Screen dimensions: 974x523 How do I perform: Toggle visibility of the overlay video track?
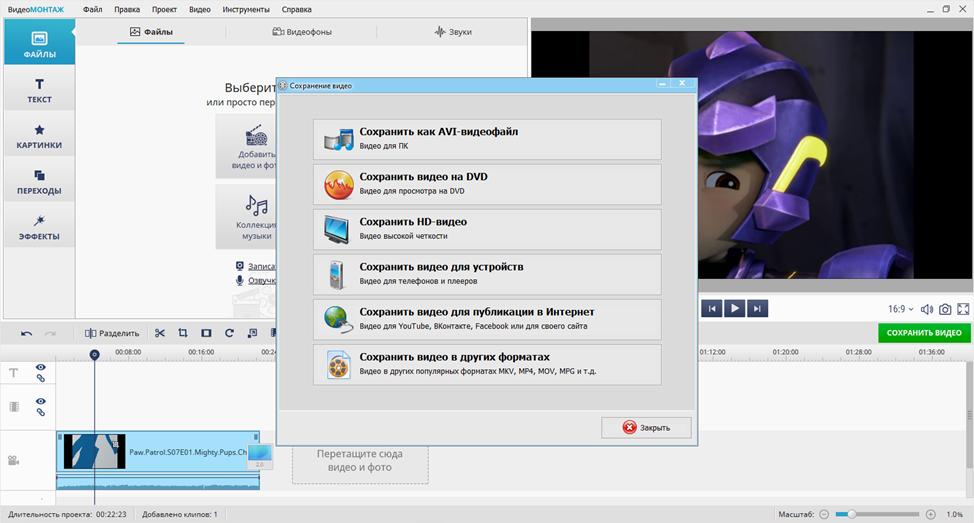(x=40, y=401)
